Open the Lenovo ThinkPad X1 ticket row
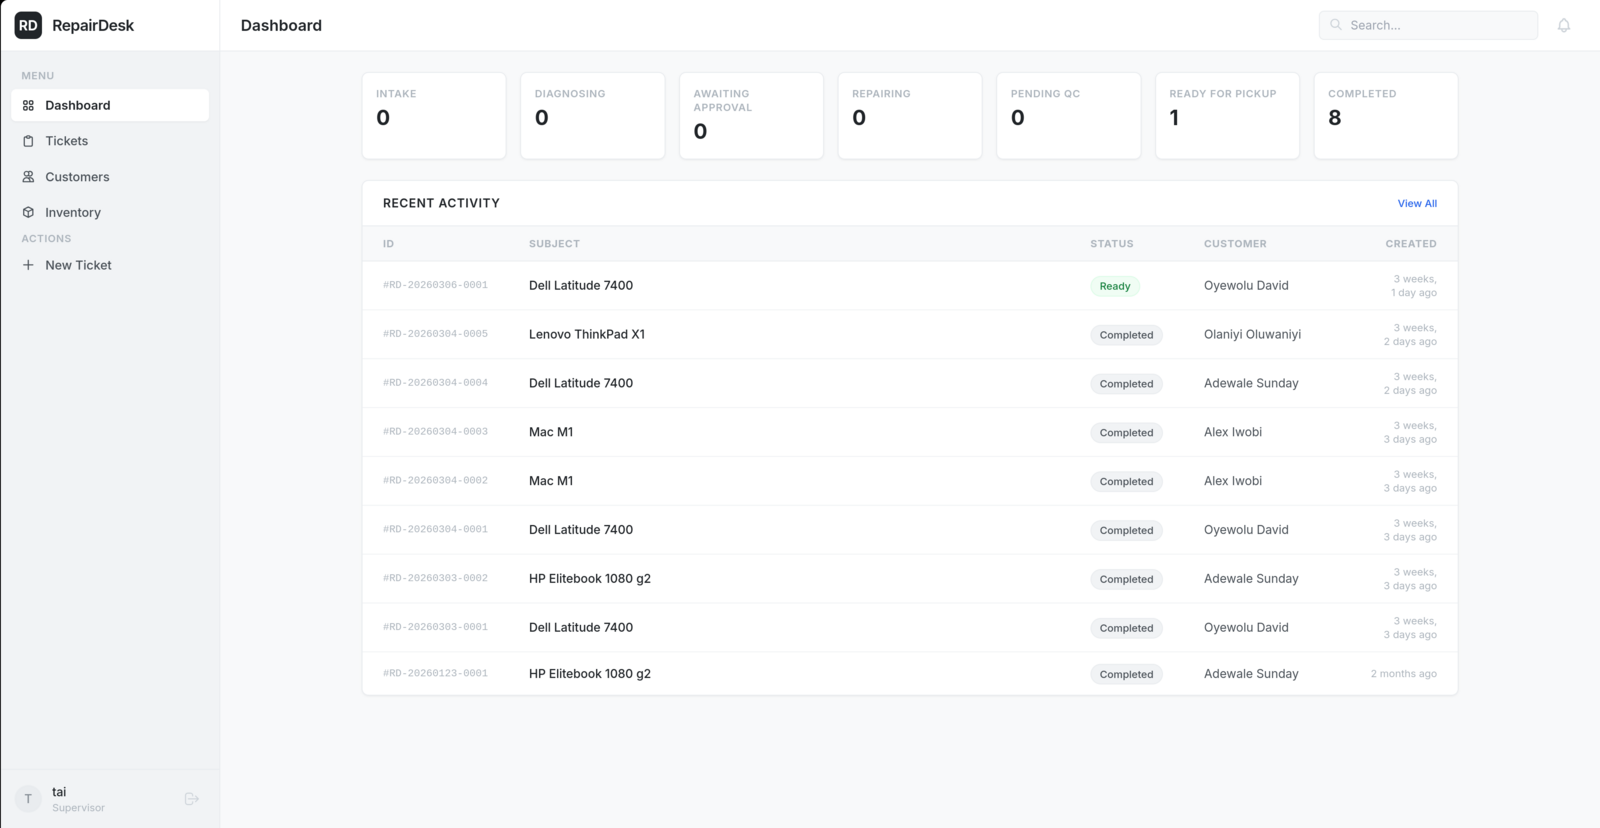This screenshot has width=1600, height=828. pyautogui.click(x=587, y=334)
